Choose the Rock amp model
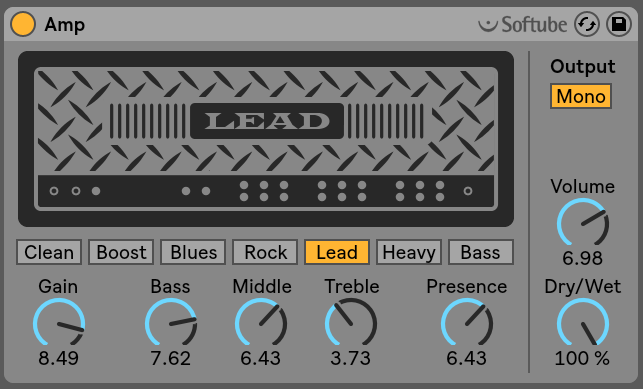Viewport: 643px width, 389px height. point(265,252)
